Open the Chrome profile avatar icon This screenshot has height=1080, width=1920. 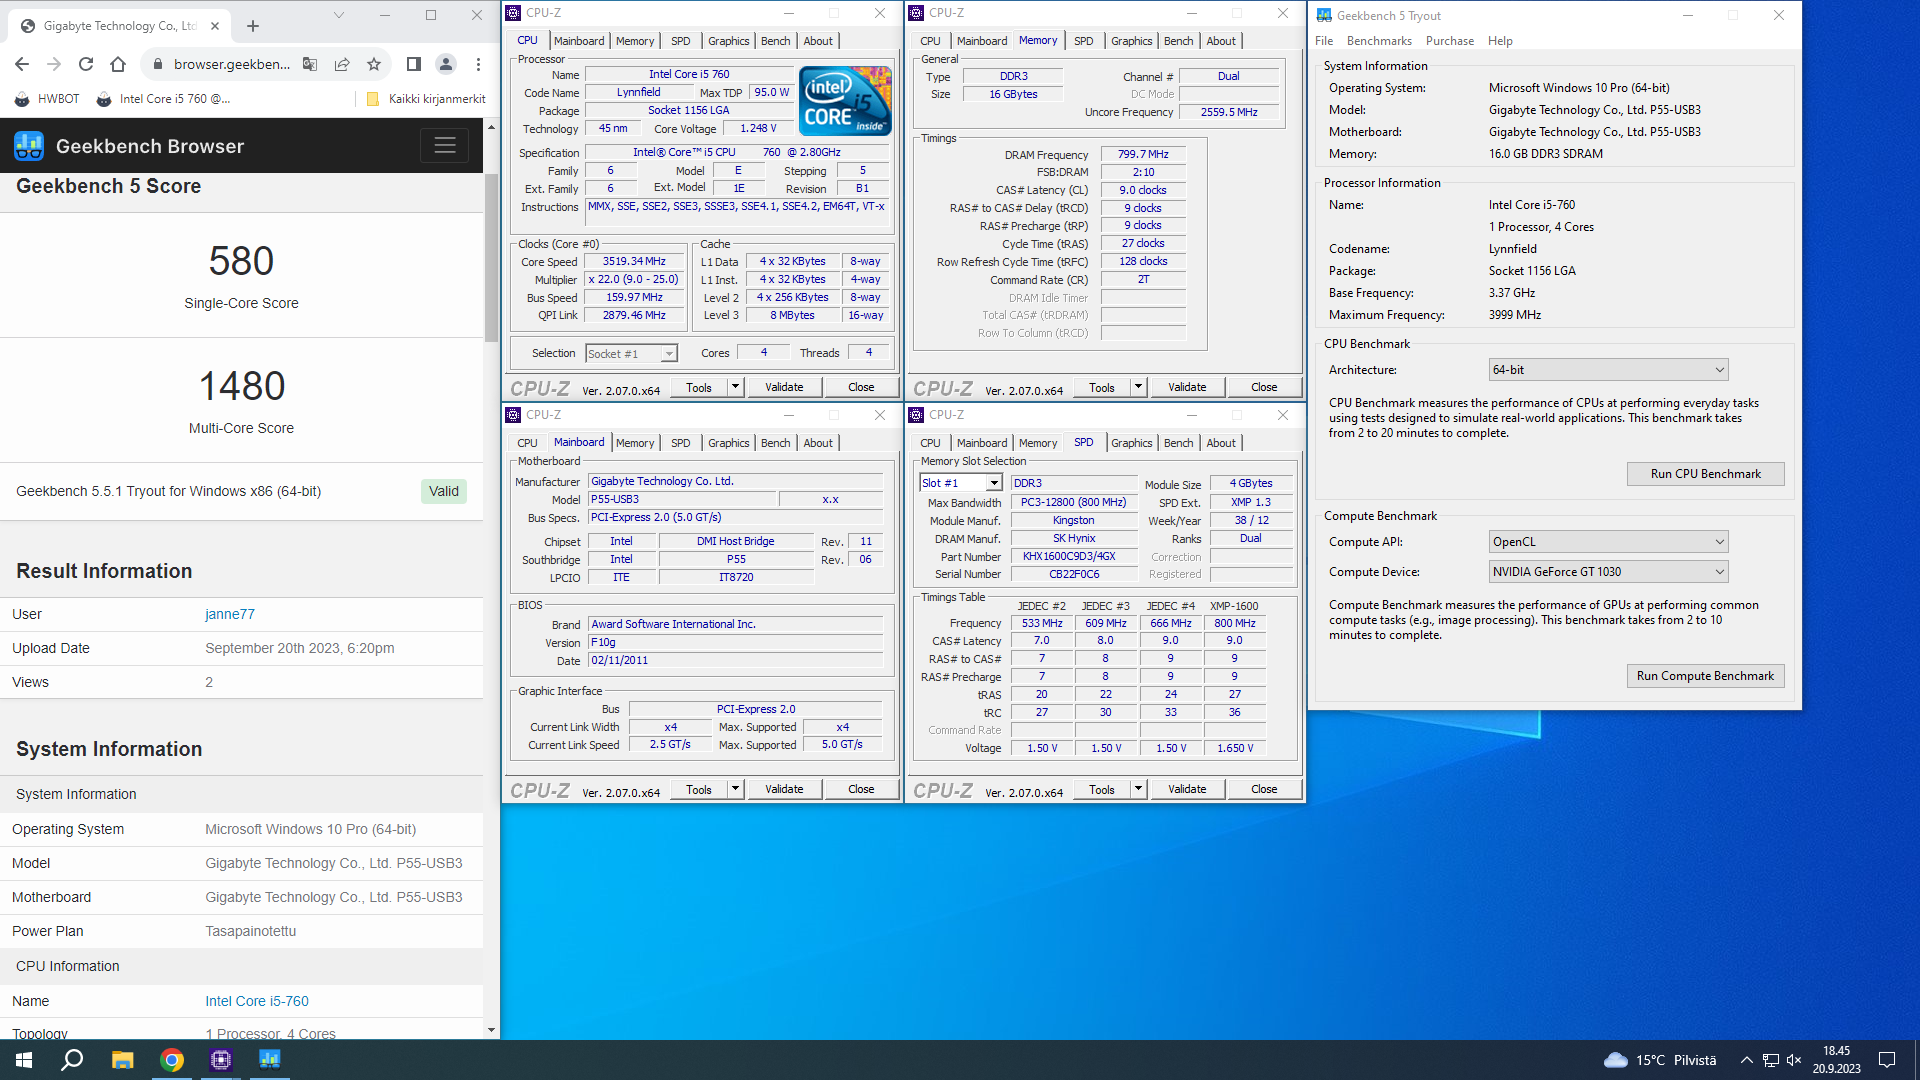[x=446, y=64]
